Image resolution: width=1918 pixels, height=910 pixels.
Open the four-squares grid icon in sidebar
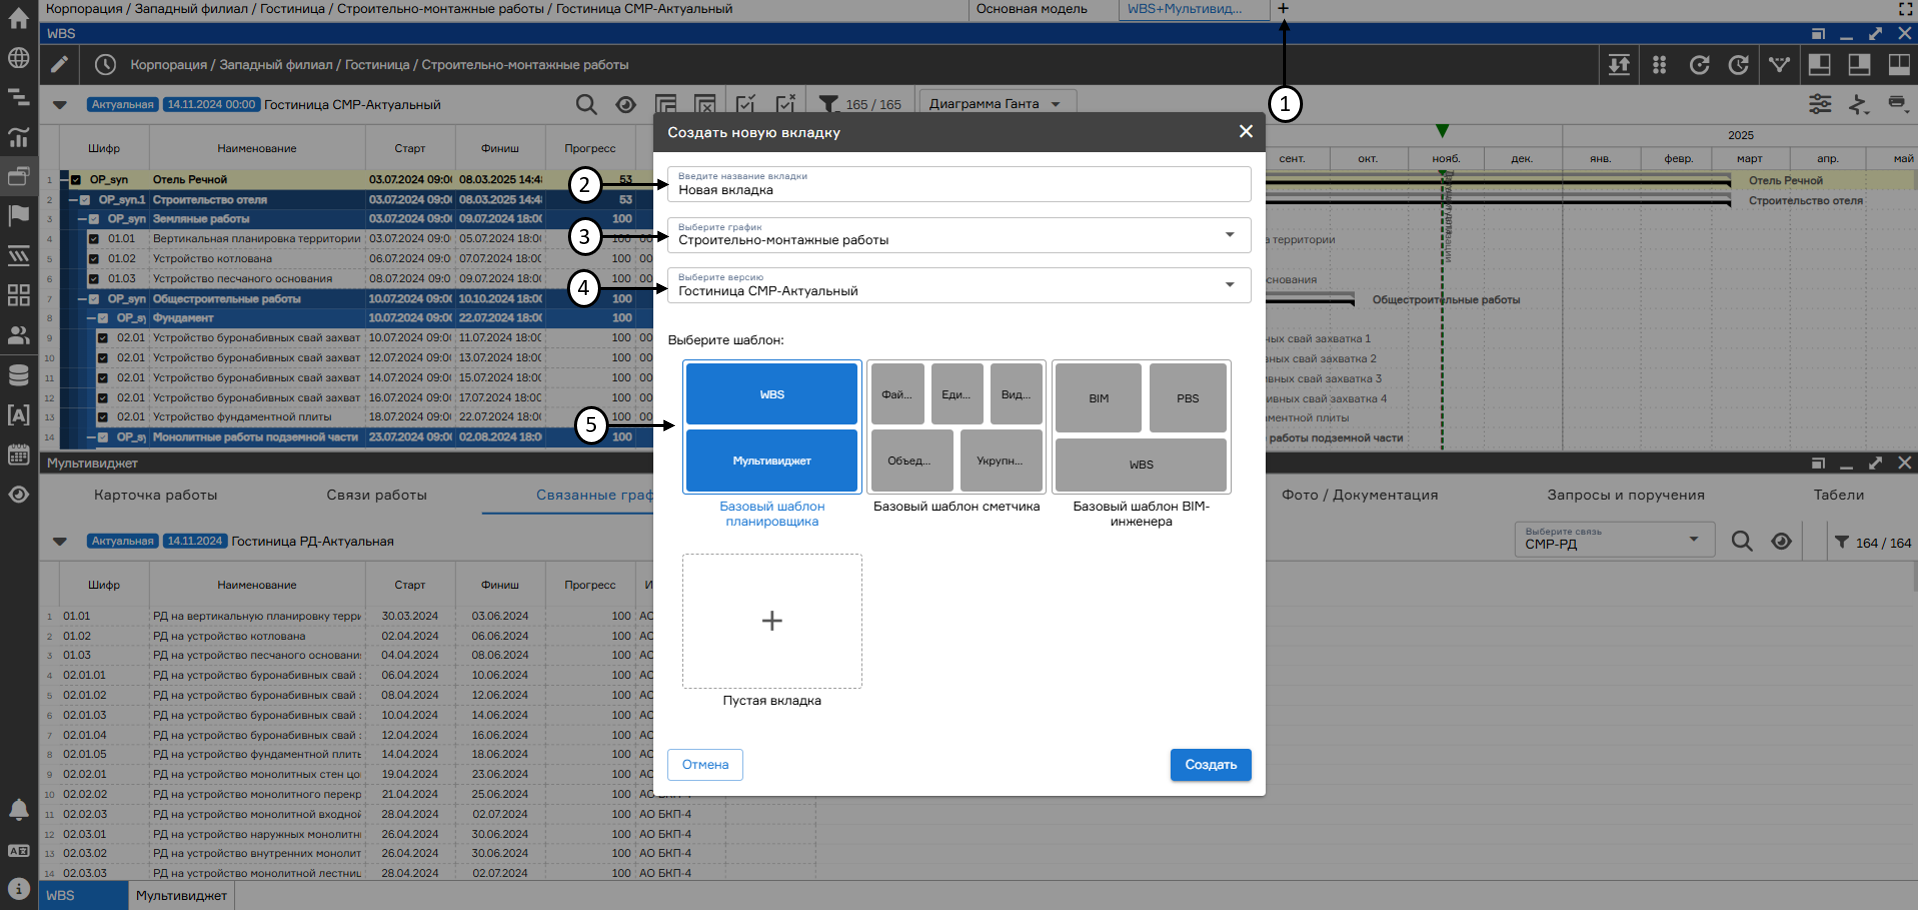pos(18,295)
